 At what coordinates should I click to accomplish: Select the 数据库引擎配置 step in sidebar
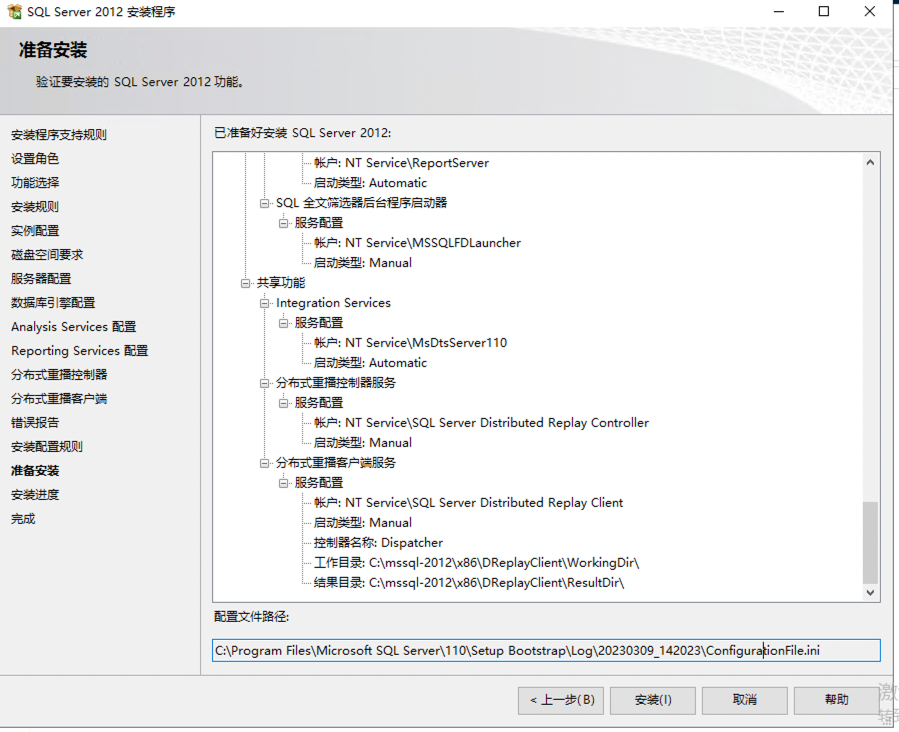click(x=53, y=303)
